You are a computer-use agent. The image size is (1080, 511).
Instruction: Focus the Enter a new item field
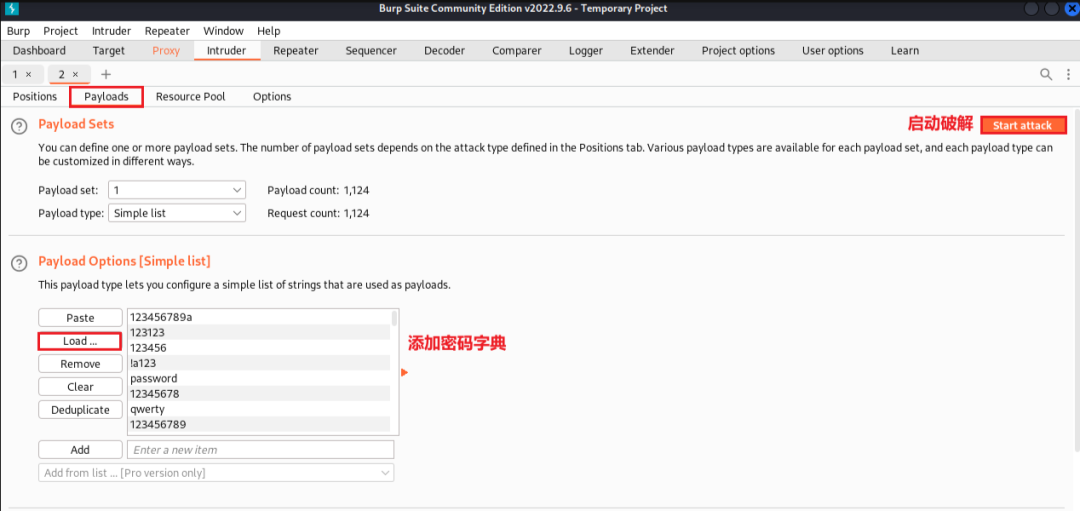(x=260, y=450)
